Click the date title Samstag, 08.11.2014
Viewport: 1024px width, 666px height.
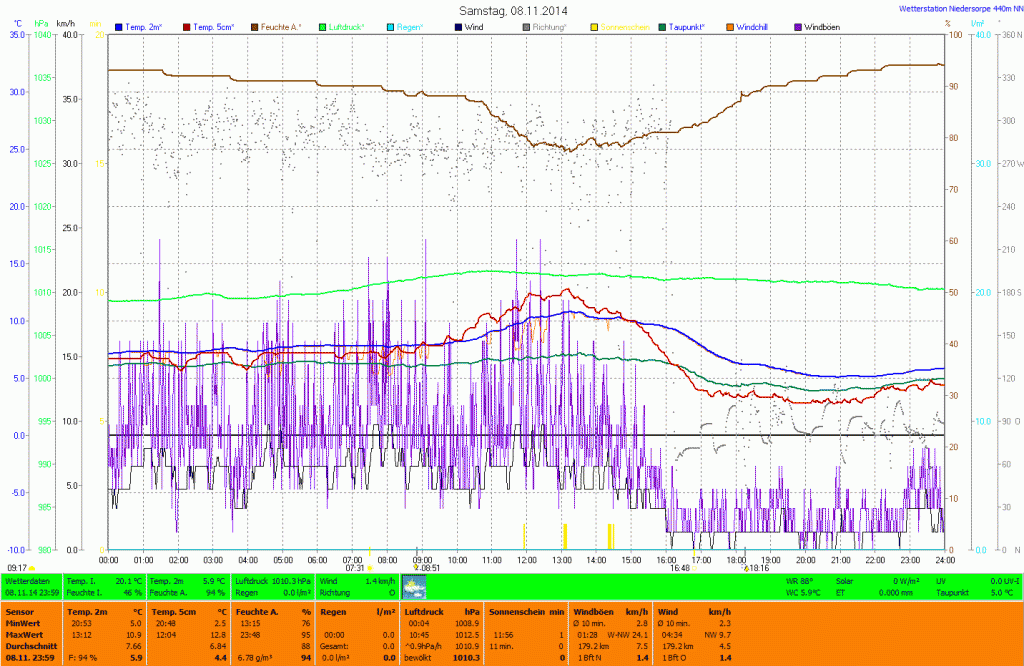(x=511, y=10)
